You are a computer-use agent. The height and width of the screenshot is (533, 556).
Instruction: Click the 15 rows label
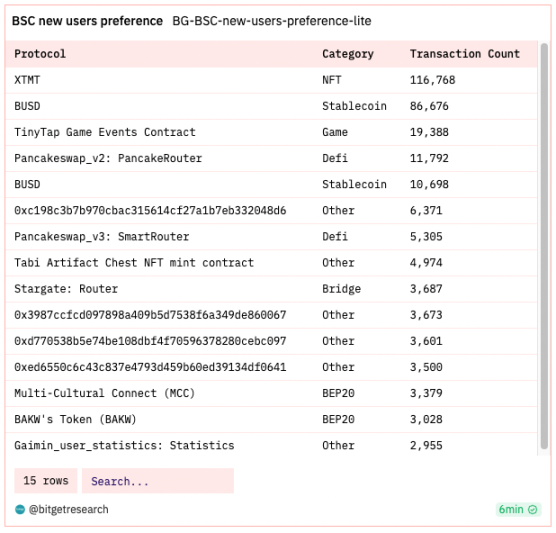(x=46, y=481)
